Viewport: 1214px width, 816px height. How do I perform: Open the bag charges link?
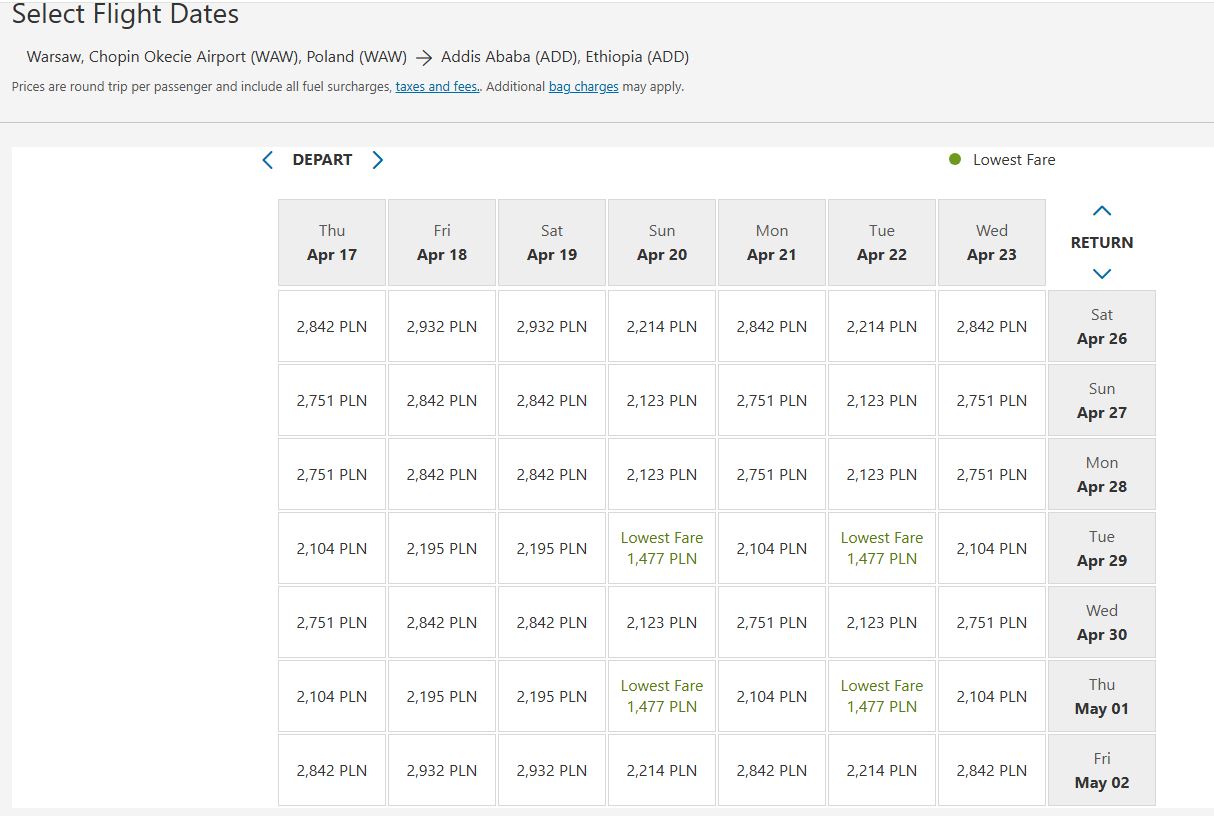584,87
